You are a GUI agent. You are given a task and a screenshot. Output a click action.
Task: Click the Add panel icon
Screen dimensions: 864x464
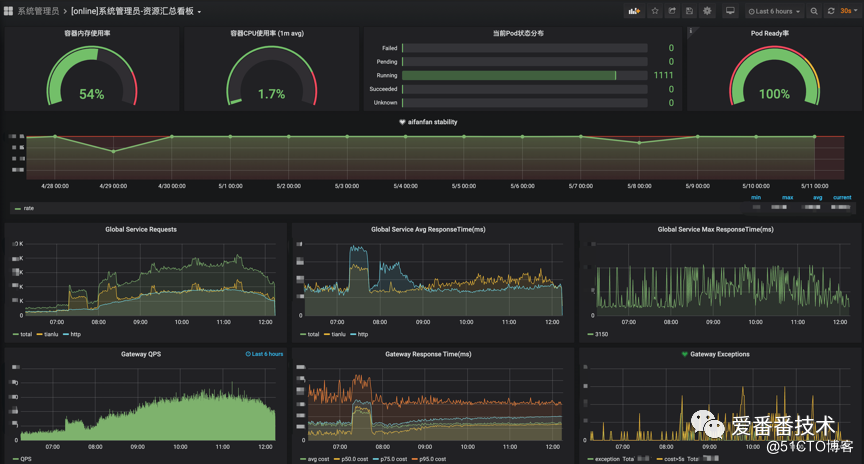click(x=633, y=11)
